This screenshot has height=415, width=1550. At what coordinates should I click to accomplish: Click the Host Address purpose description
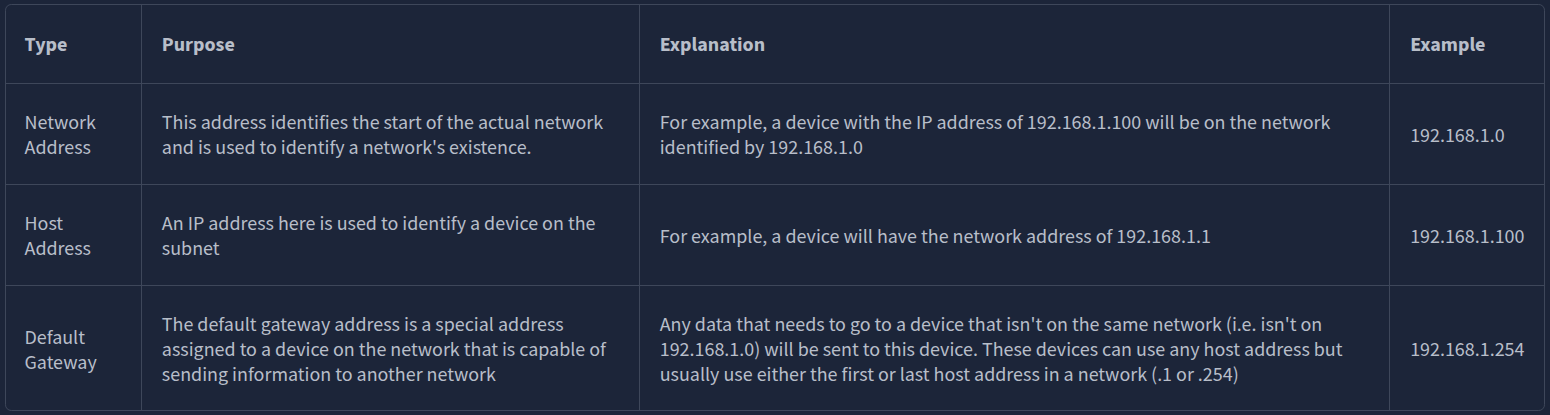(378, 236)
